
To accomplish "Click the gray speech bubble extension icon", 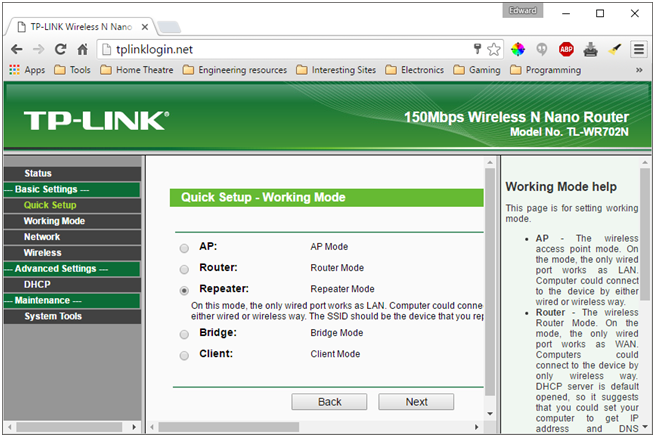I will click(542, 49).
